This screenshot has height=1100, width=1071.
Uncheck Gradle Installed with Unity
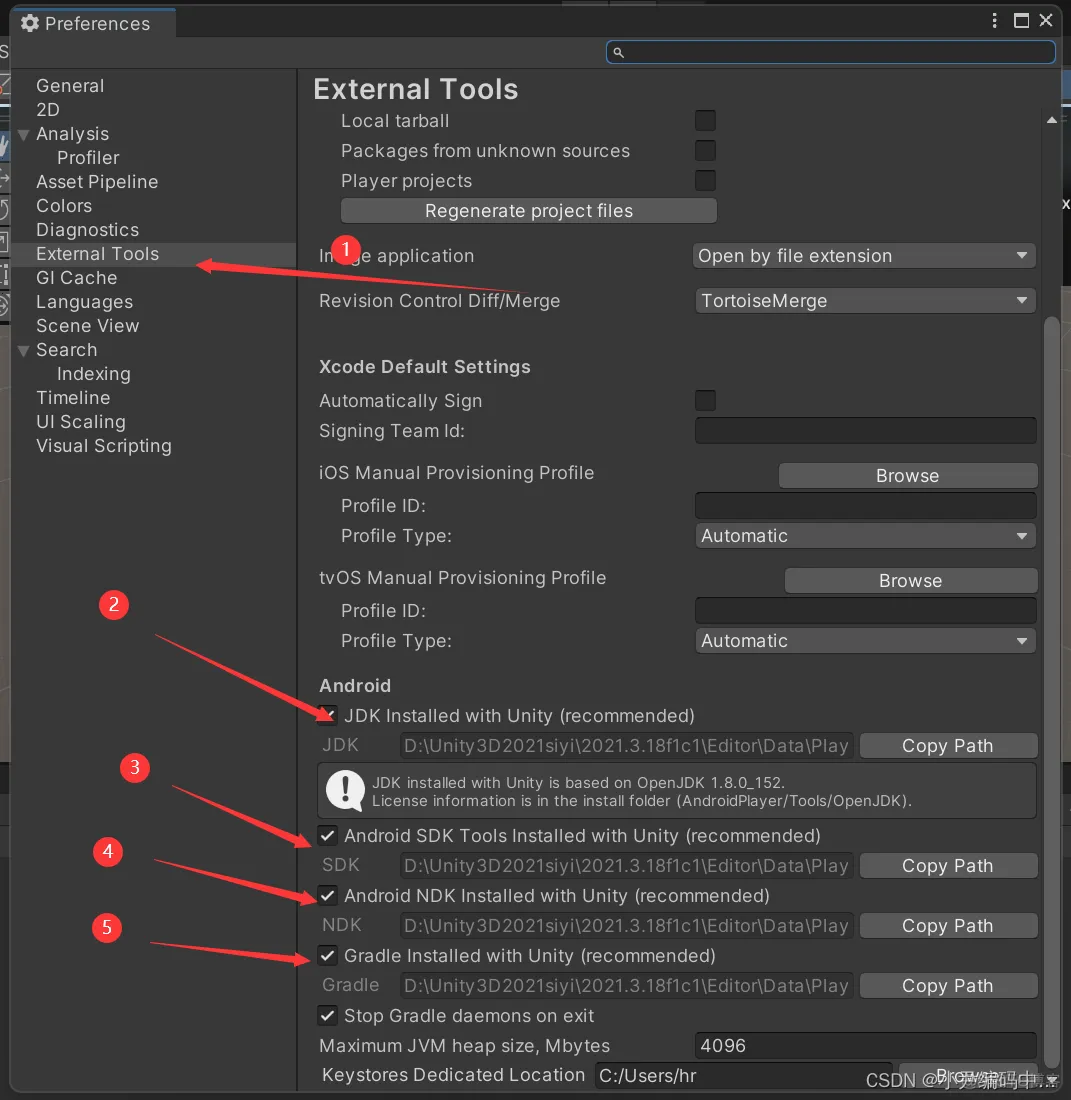click(328, 955)
